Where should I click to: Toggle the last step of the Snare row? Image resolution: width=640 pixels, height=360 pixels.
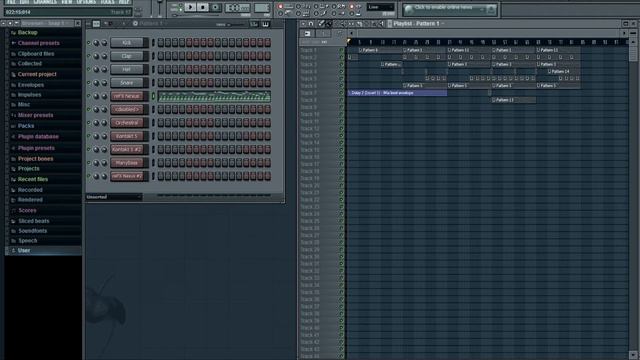(267, 83)
